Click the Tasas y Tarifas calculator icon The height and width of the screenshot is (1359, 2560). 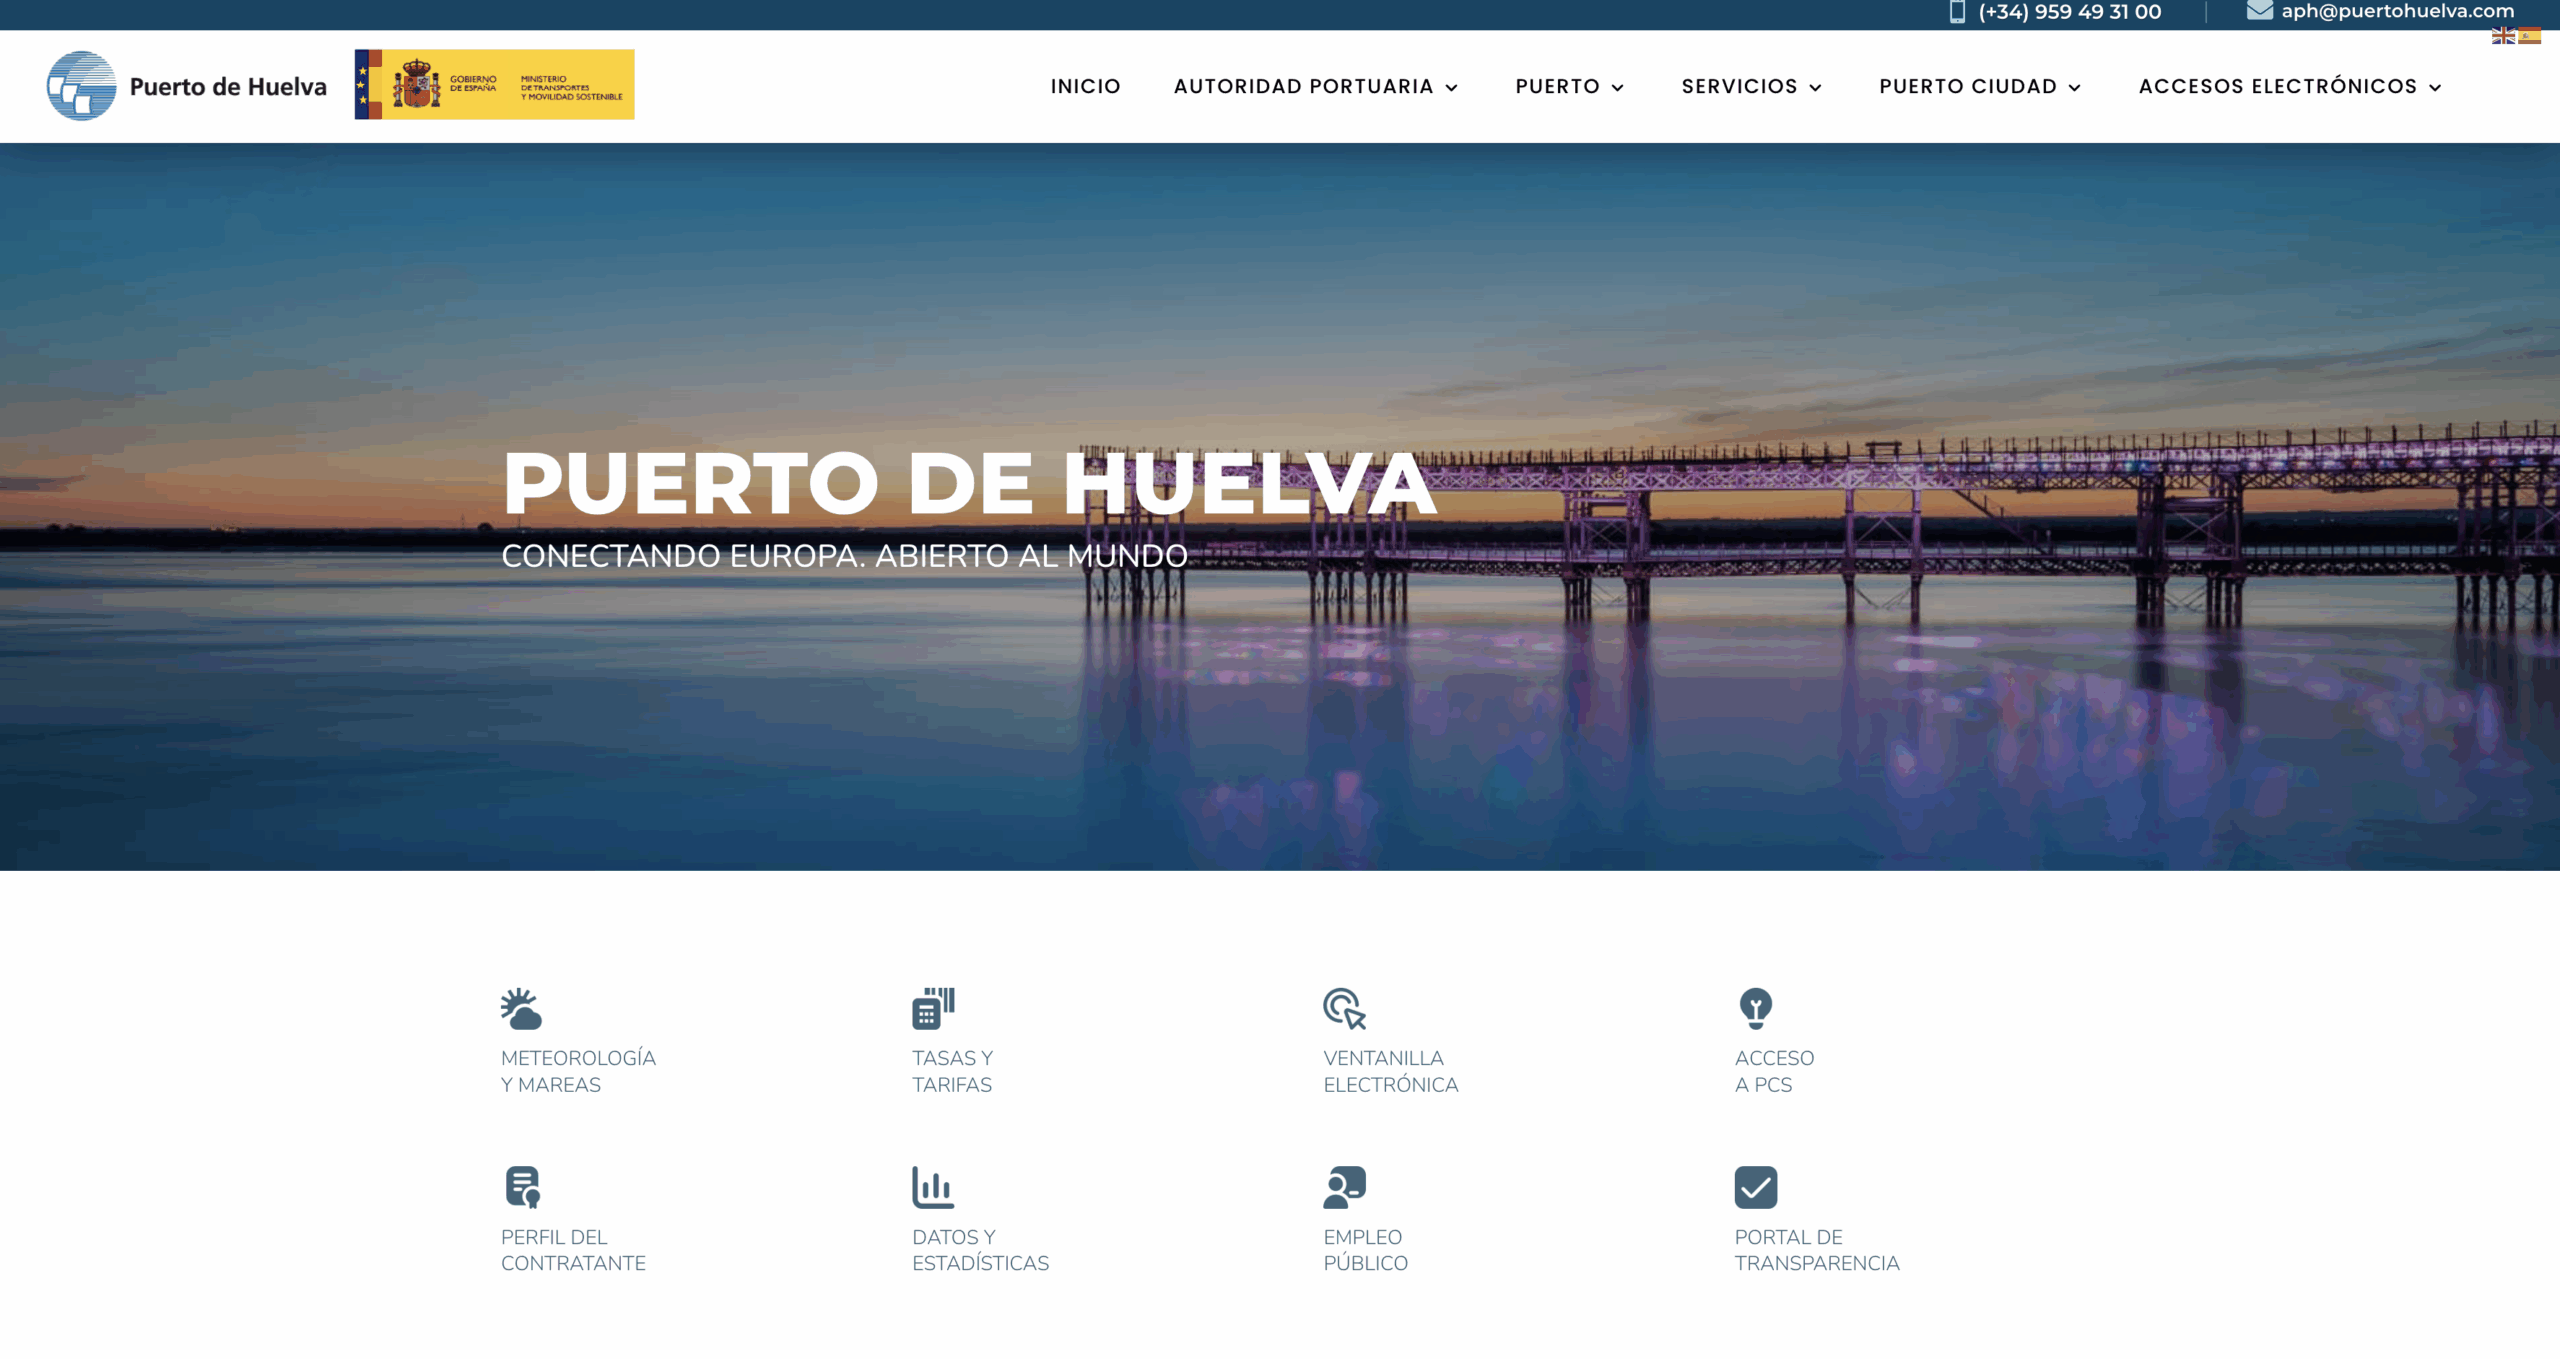(933, 1008)
